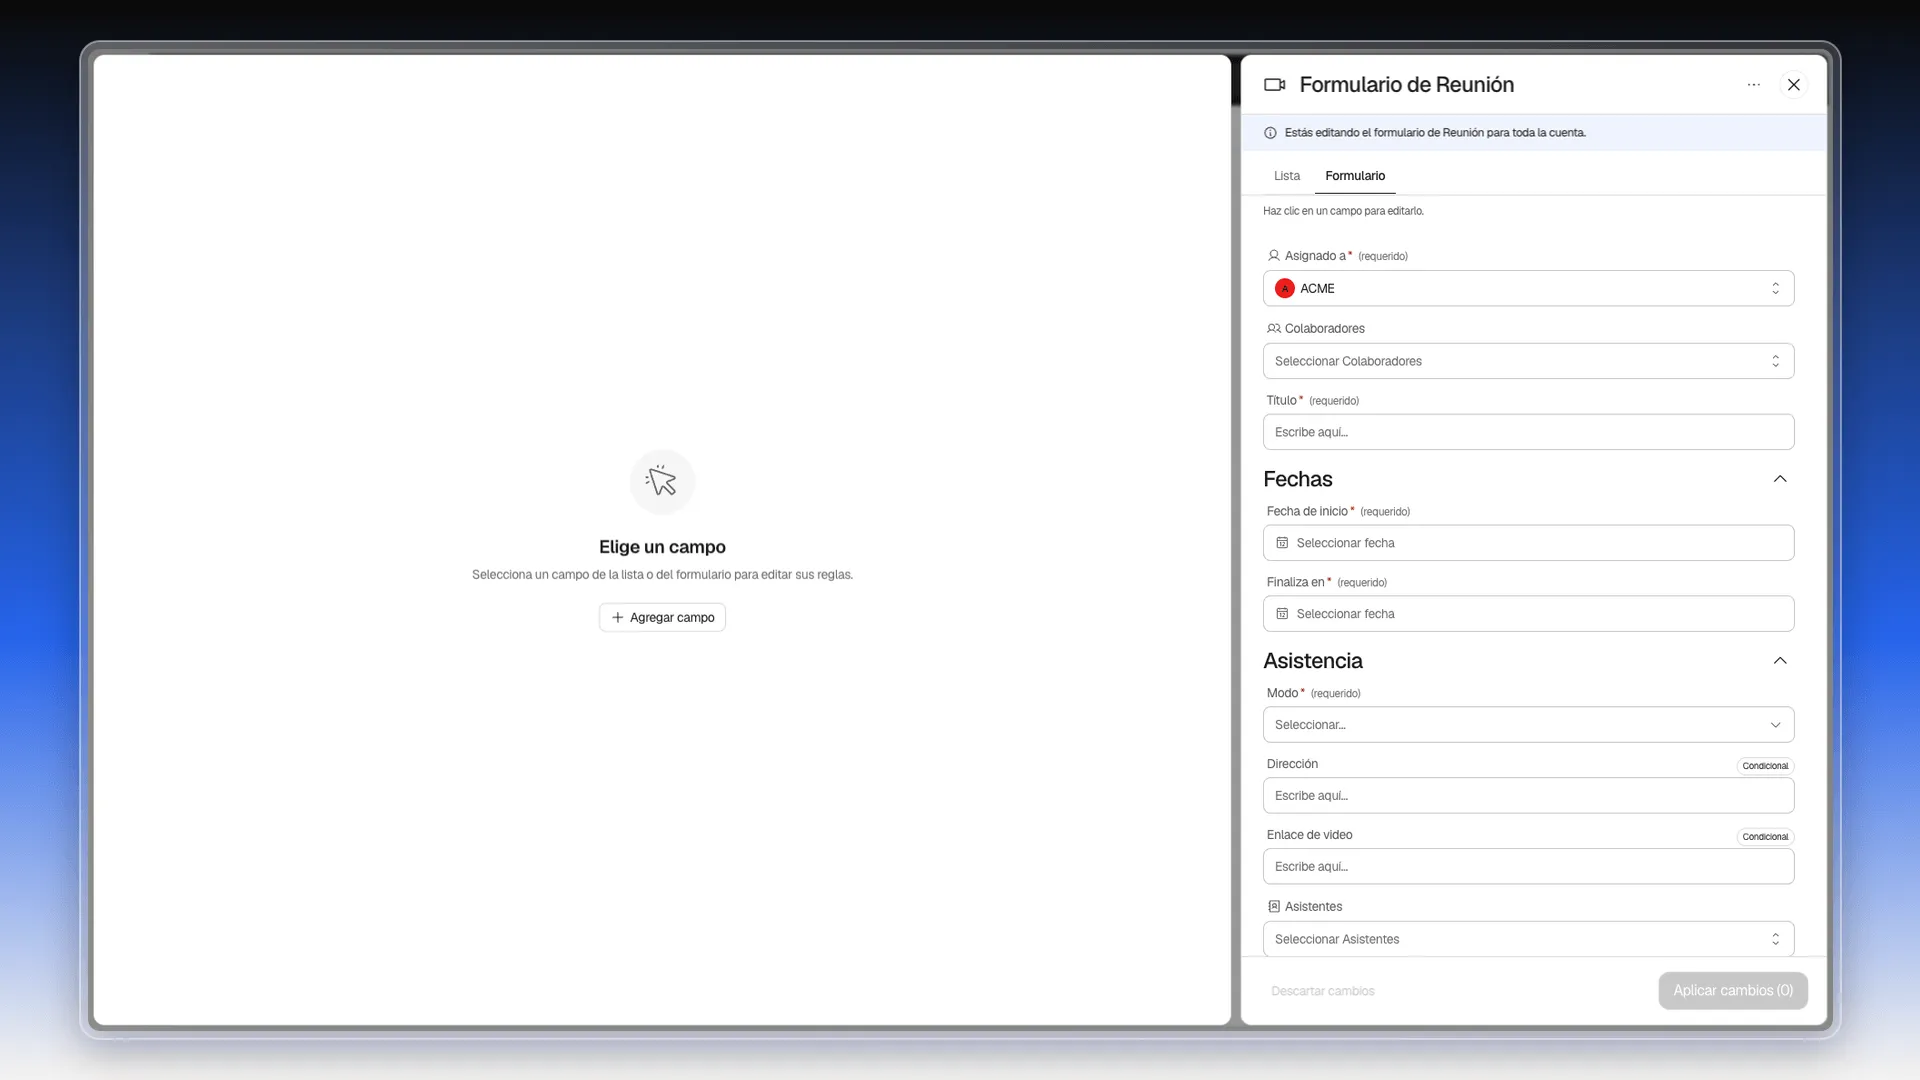Click the Elige un campo heading
Screen dimensions: 1920x1080
[662, 547]
